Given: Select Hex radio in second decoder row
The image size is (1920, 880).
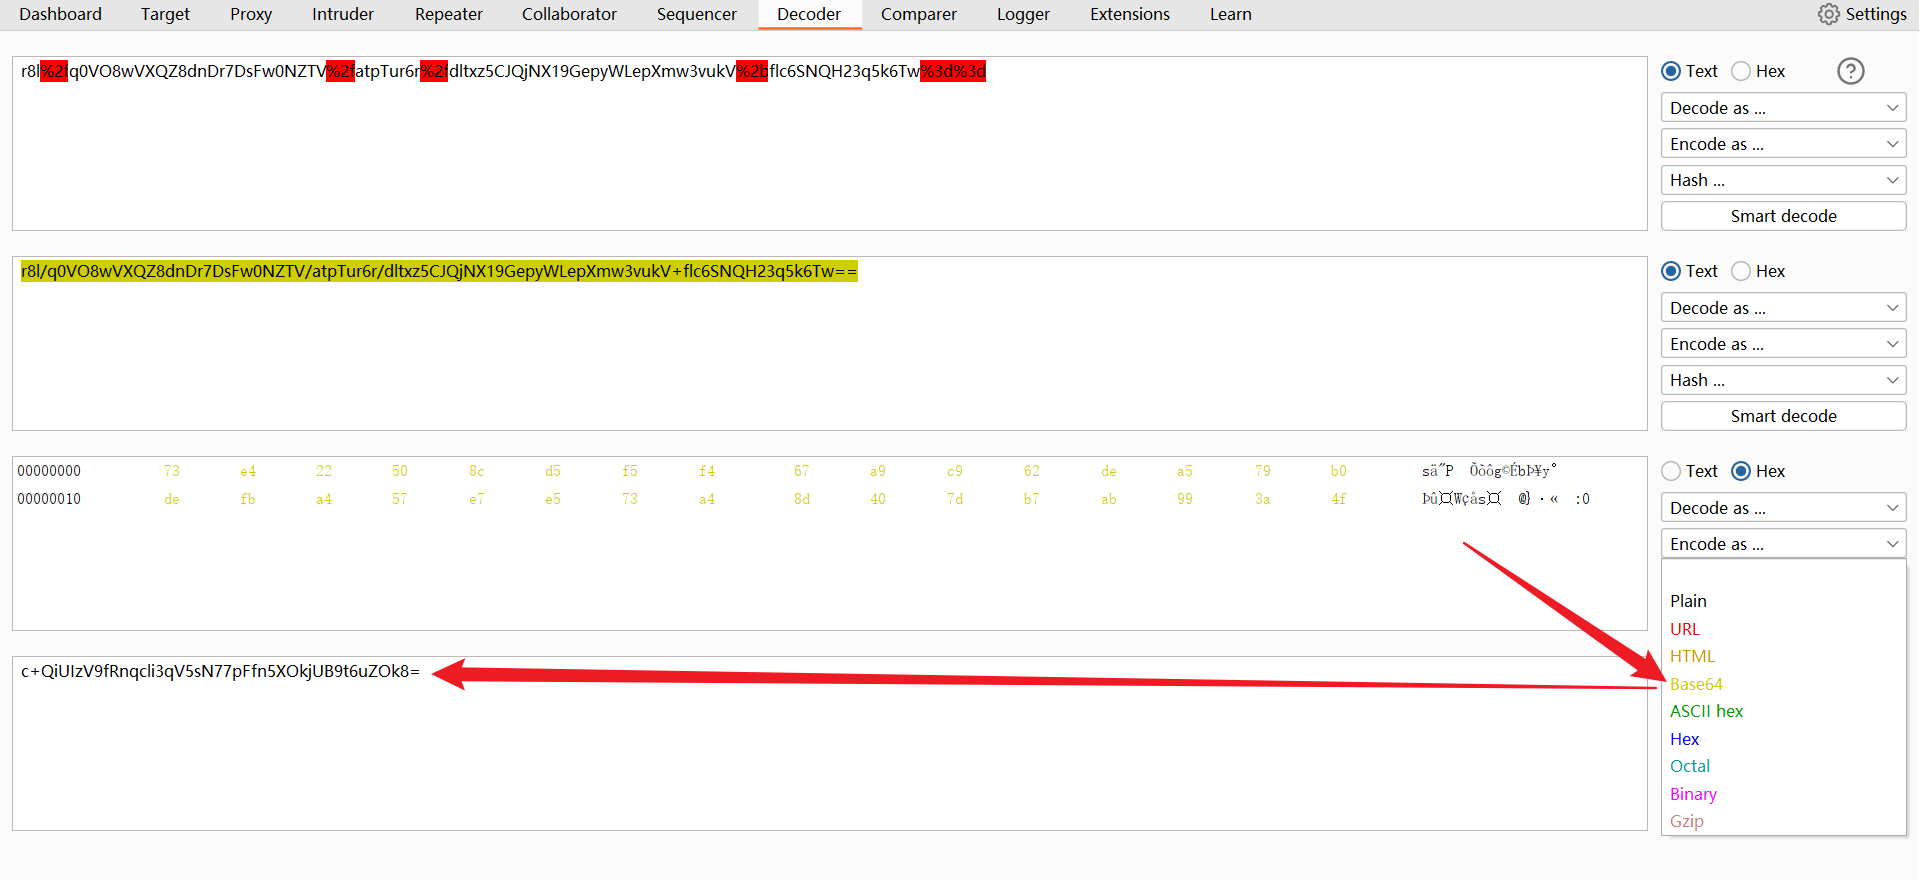Looking at the screenshot, I should [x=1741, y=271].
